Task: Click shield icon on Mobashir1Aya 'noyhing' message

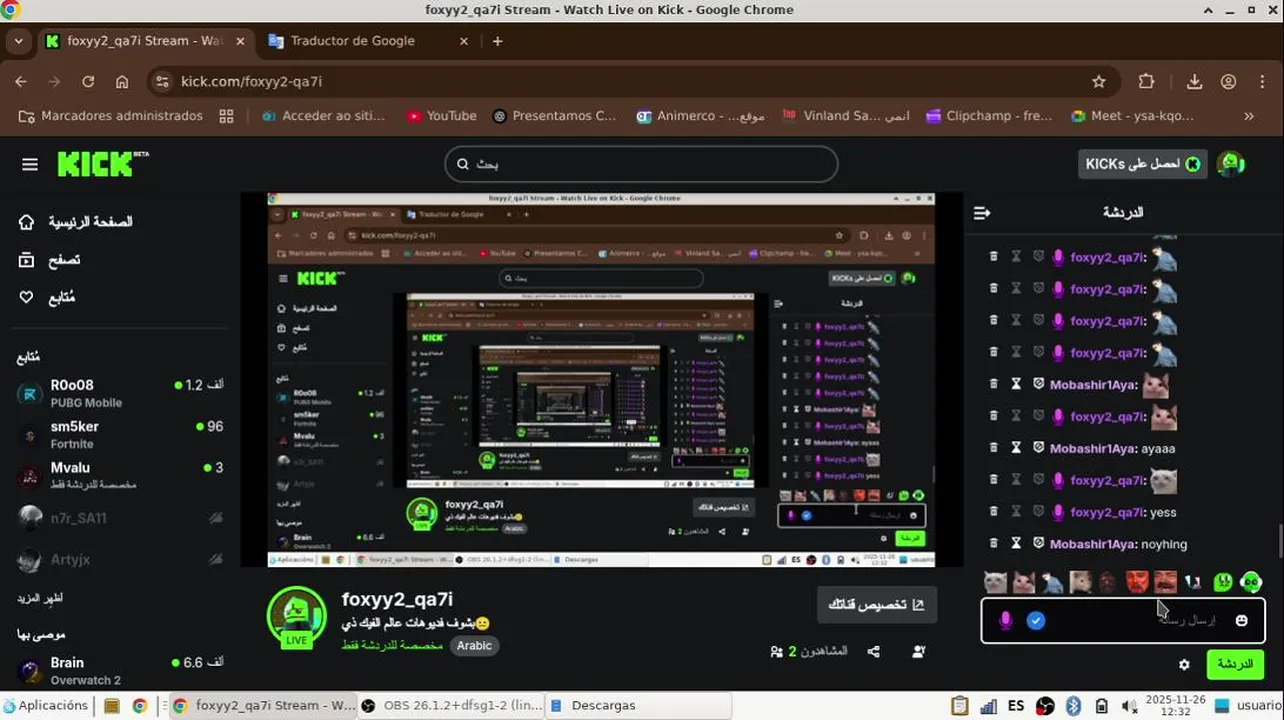Action: point(1039,544)
